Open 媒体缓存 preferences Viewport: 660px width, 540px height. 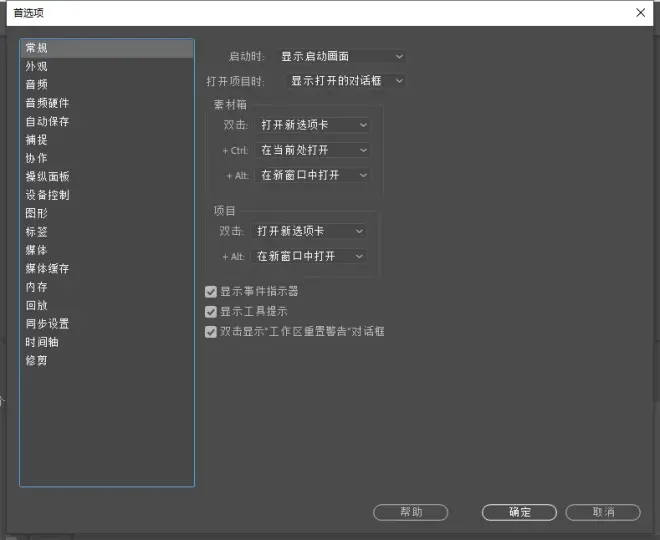click(x=107, y=269)
